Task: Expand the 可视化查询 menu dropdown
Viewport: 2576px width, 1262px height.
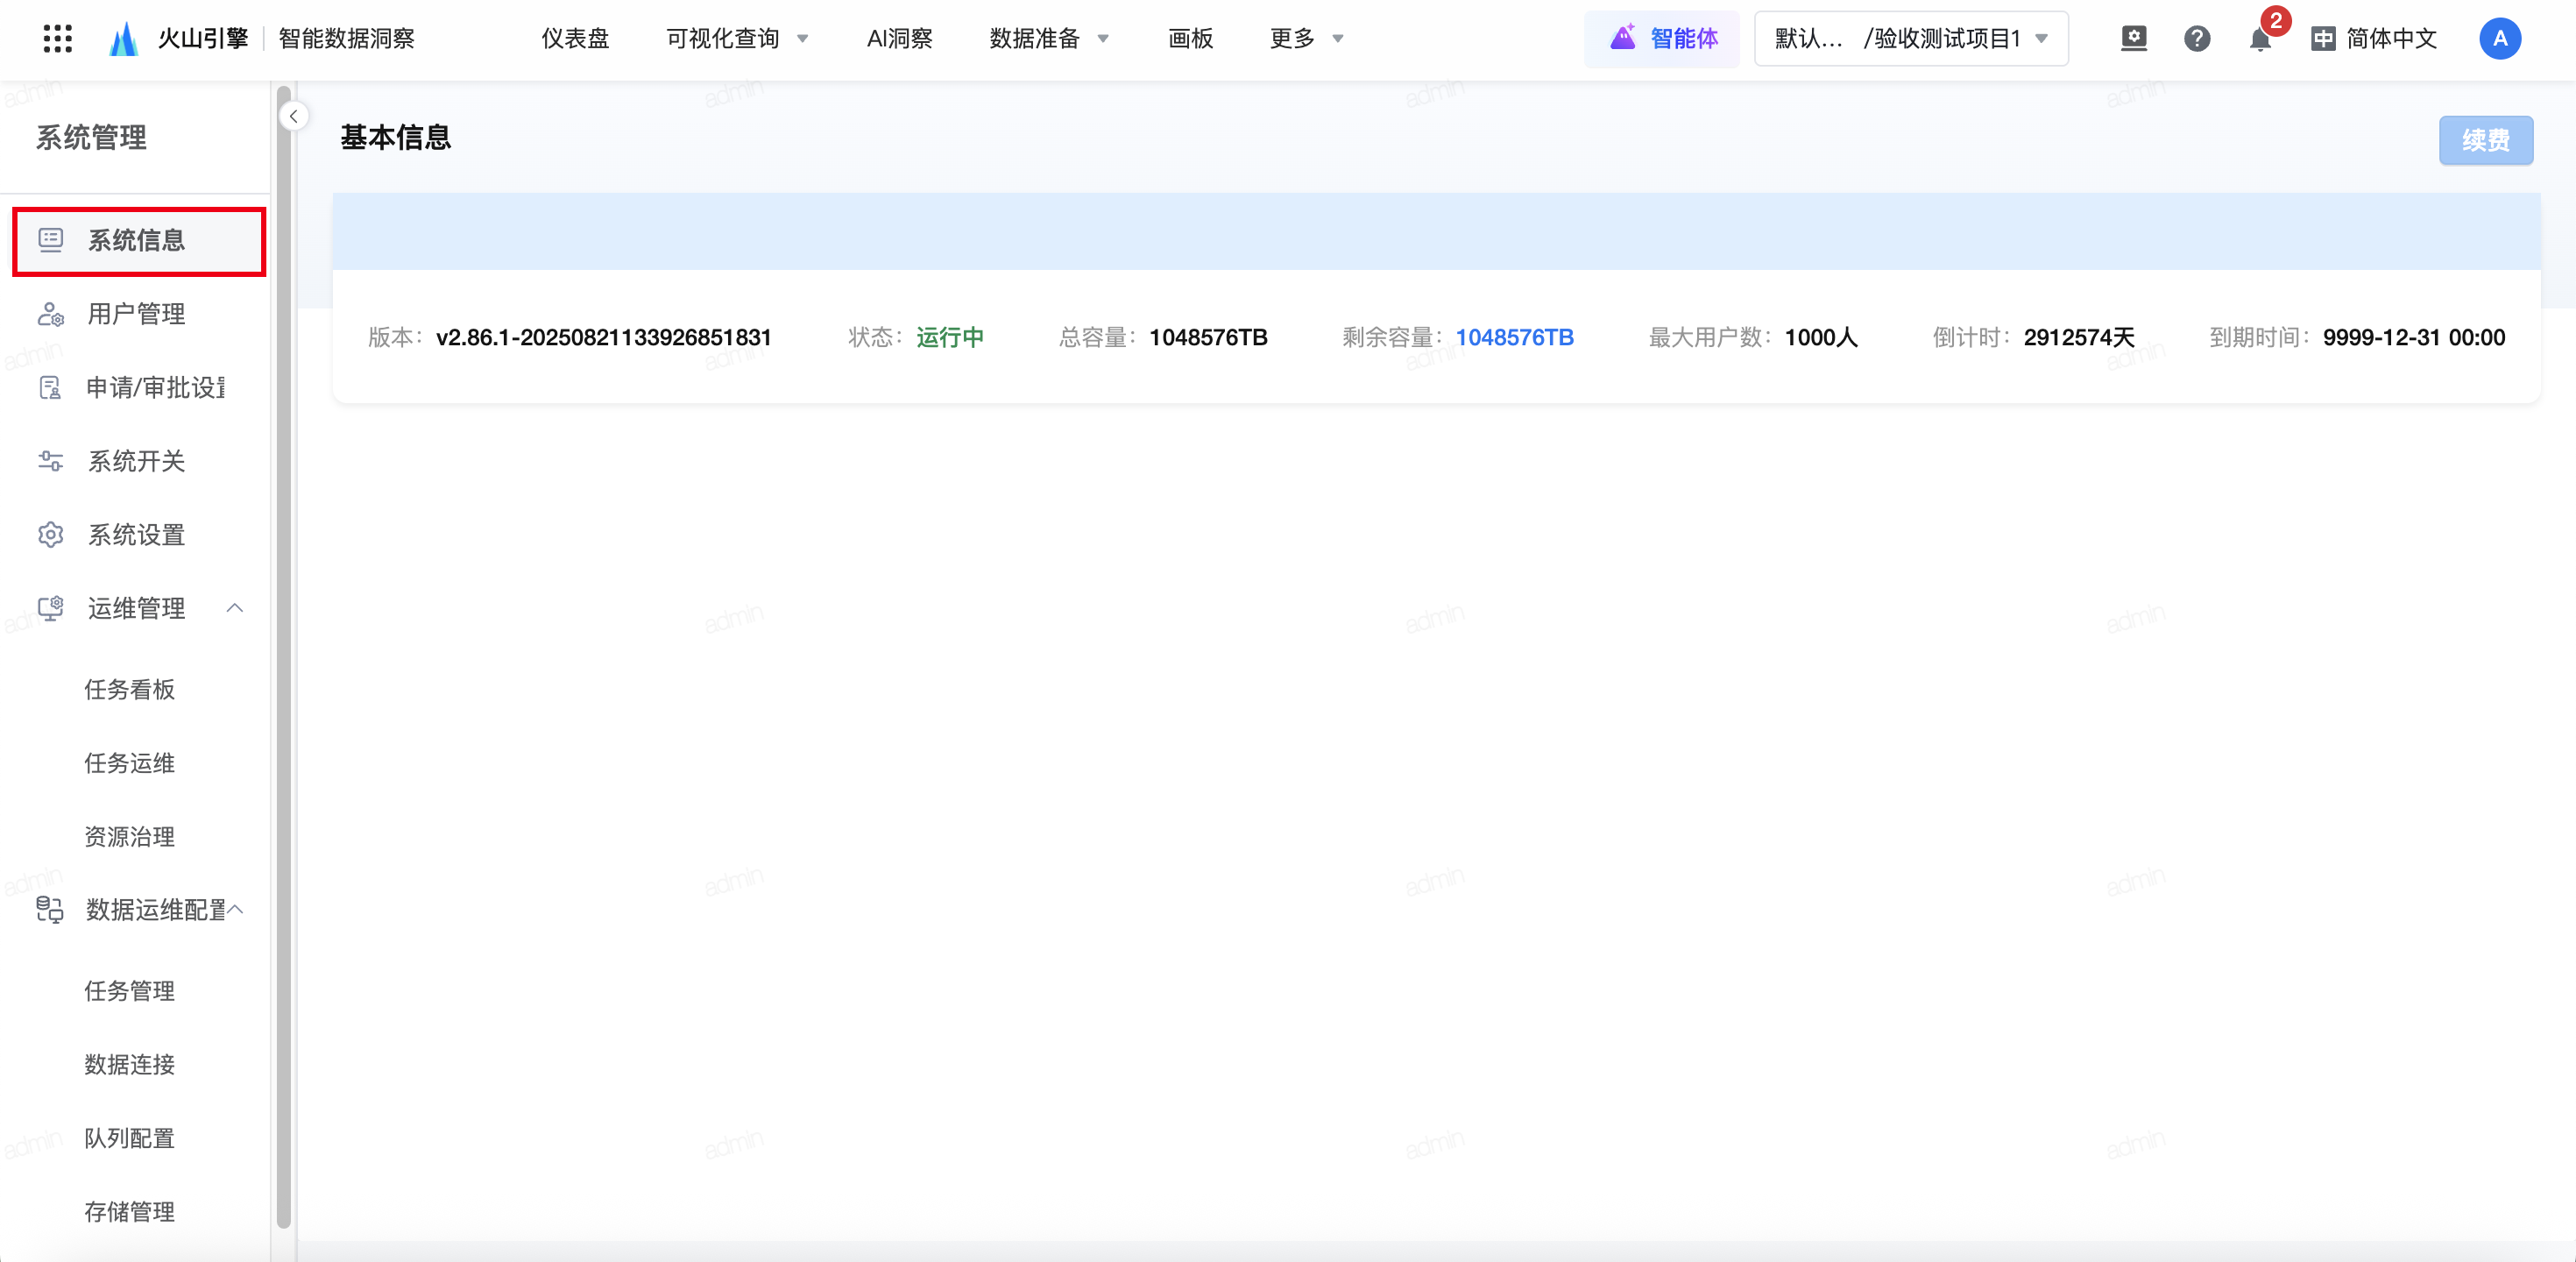Action: [737, 39]
